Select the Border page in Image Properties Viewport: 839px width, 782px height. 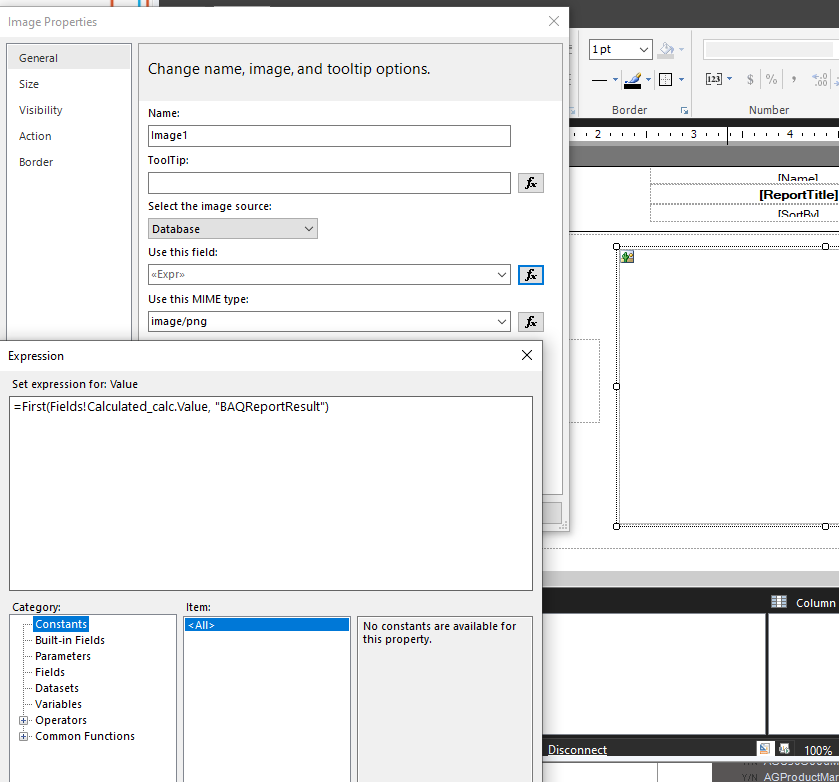36,162
